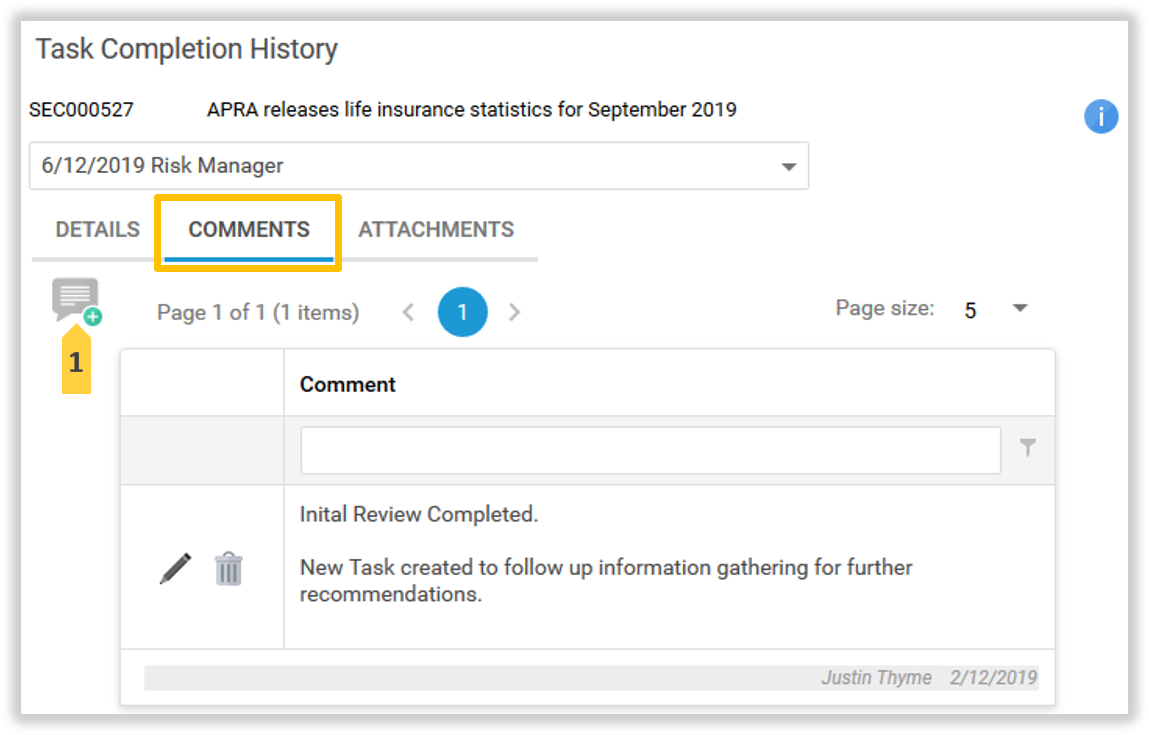The width and height of the screenshot is (1149, 735).
Task: Delete the comment with the trash icon
Action: pos(229,568)
